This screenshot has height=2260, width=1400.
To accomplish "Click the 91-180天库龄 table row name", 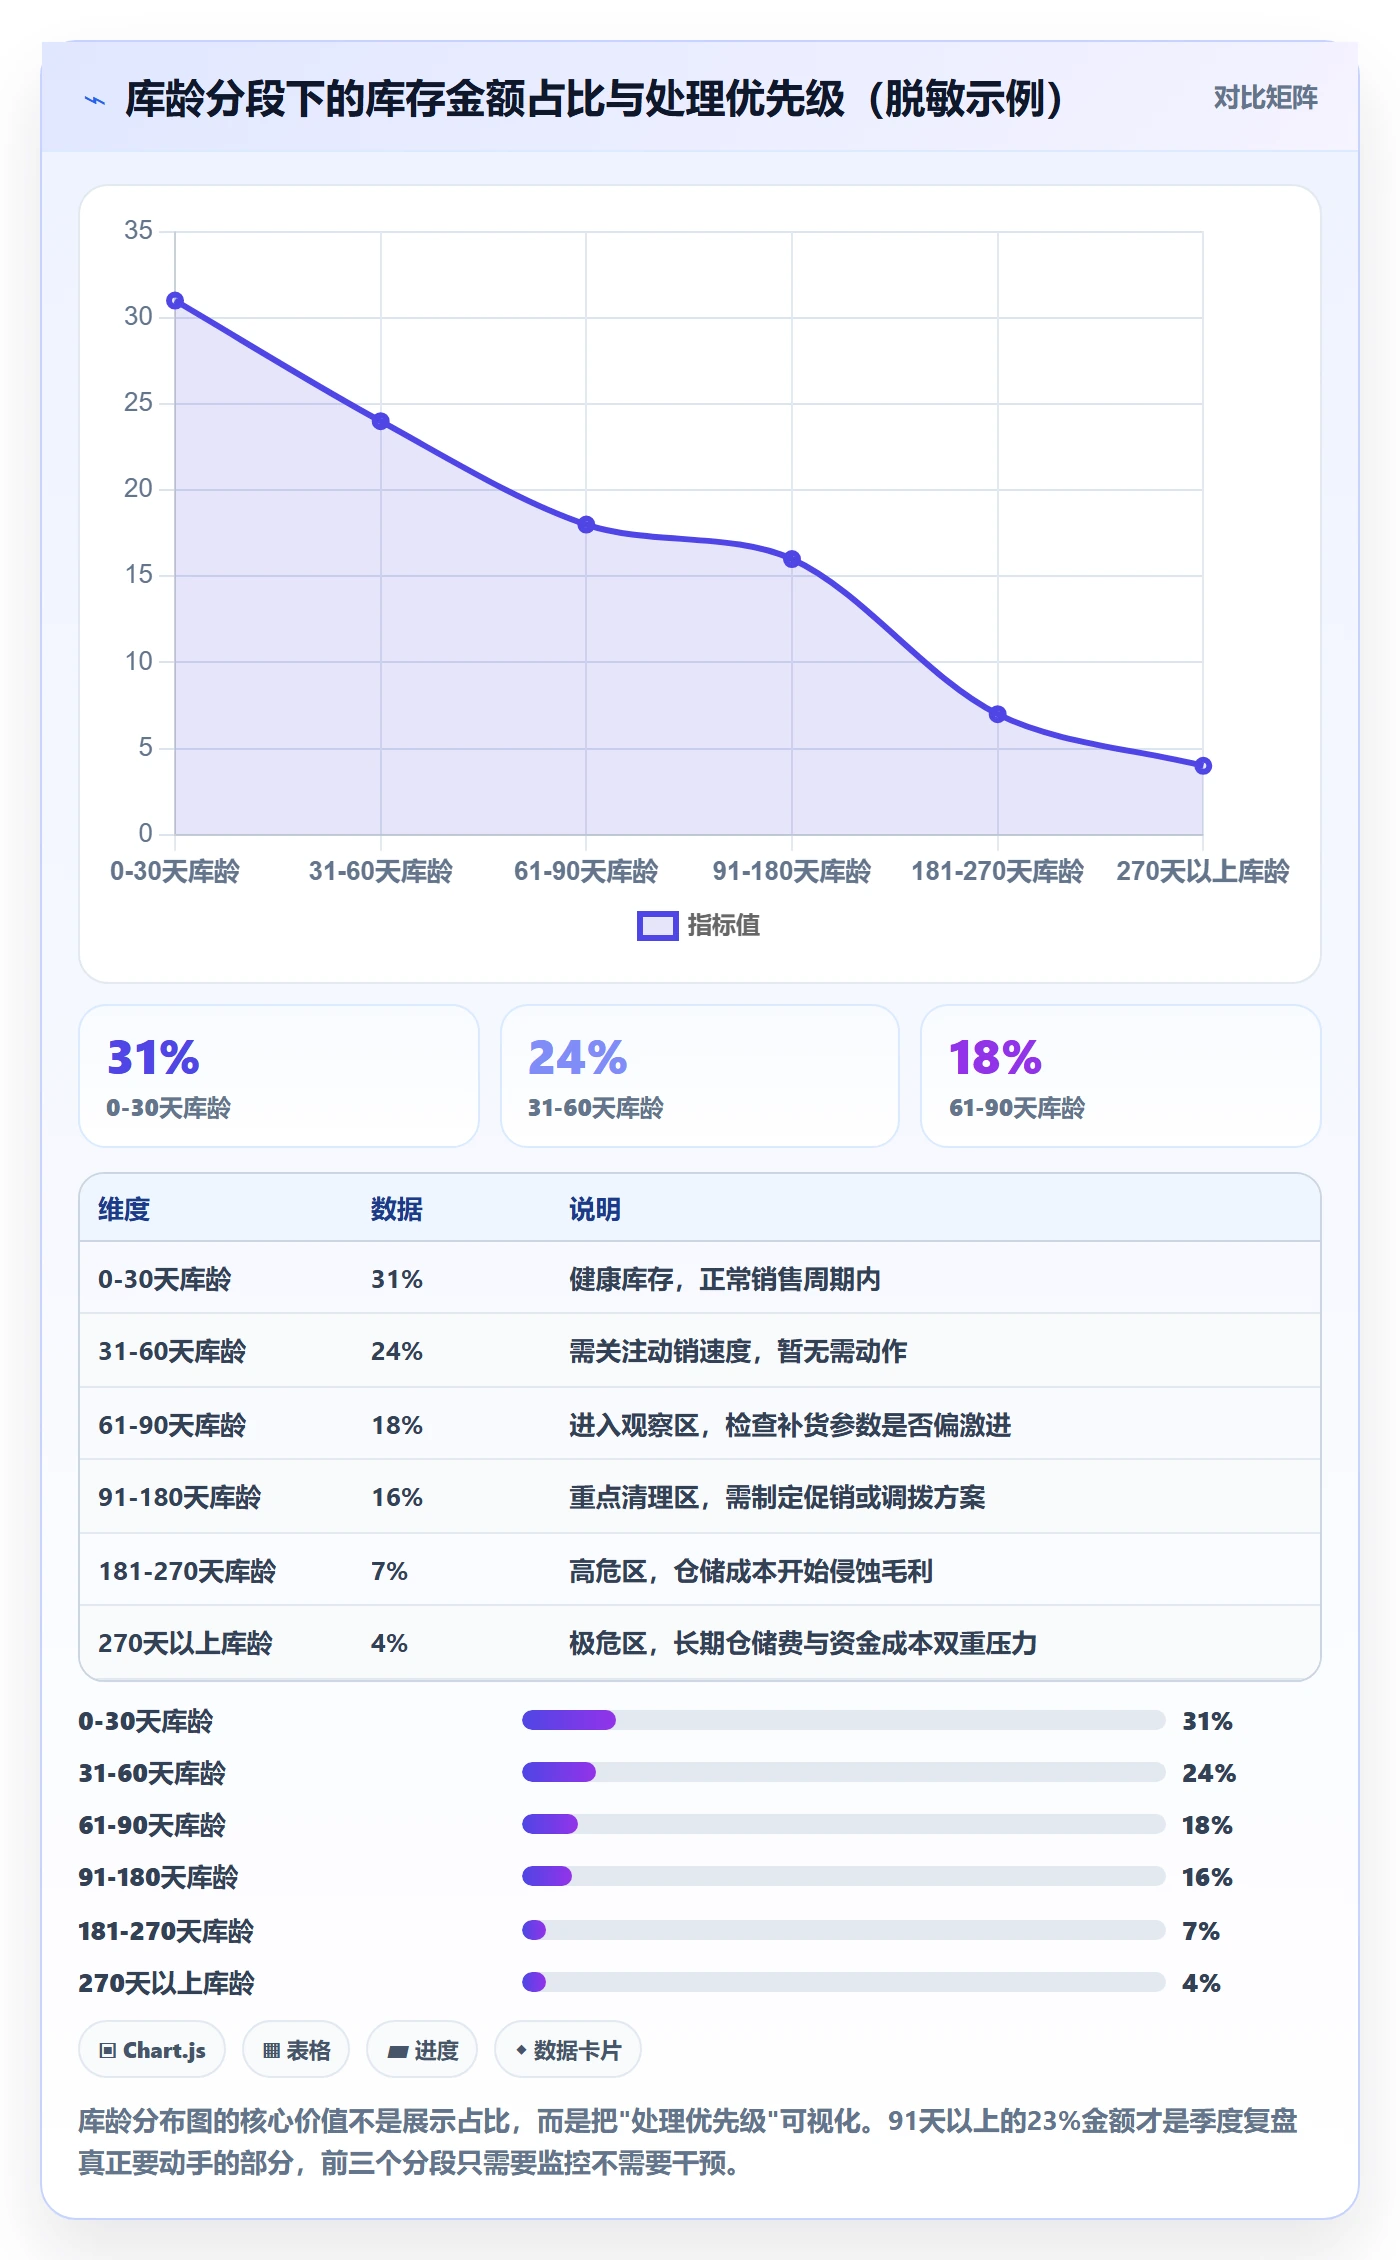I will coord(180,1497).
